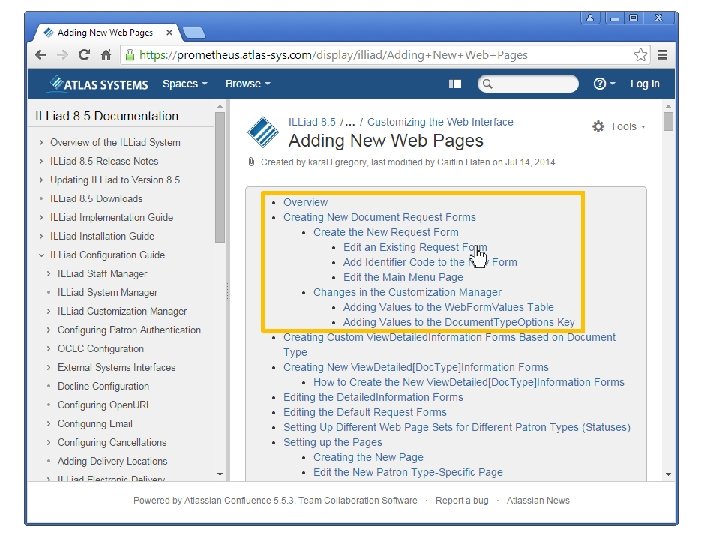
Task: Reload the page with refresh icon
Action: click(x=84, y=55)
